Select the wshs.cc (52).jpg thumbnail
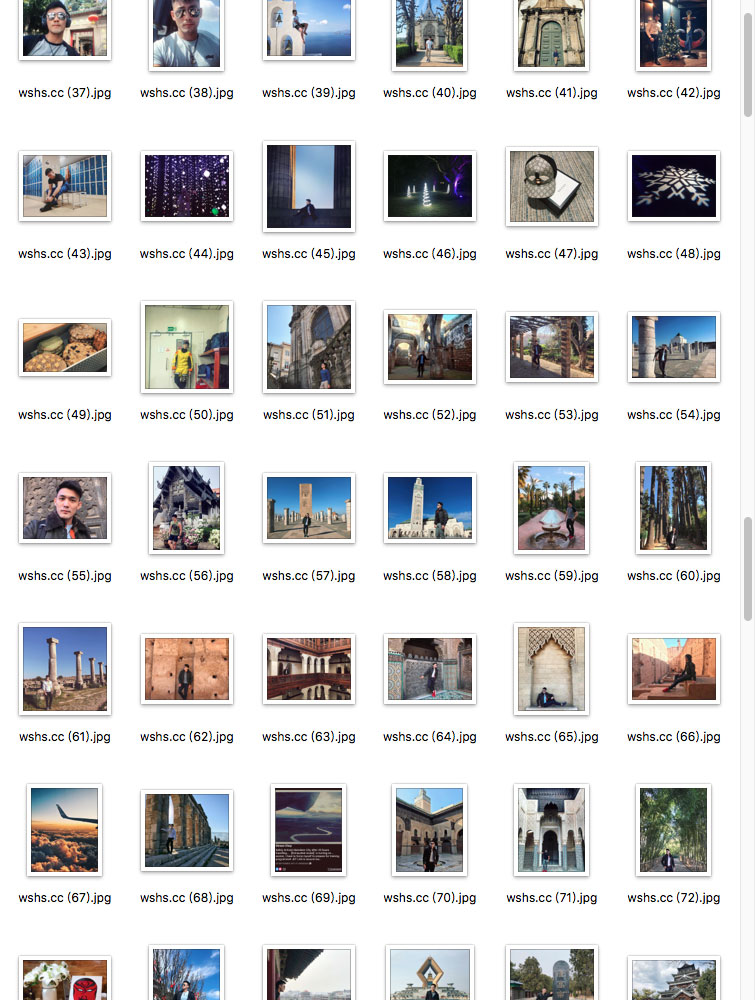The width and height of the screenshot is (755, 1000). coord(430,347)
